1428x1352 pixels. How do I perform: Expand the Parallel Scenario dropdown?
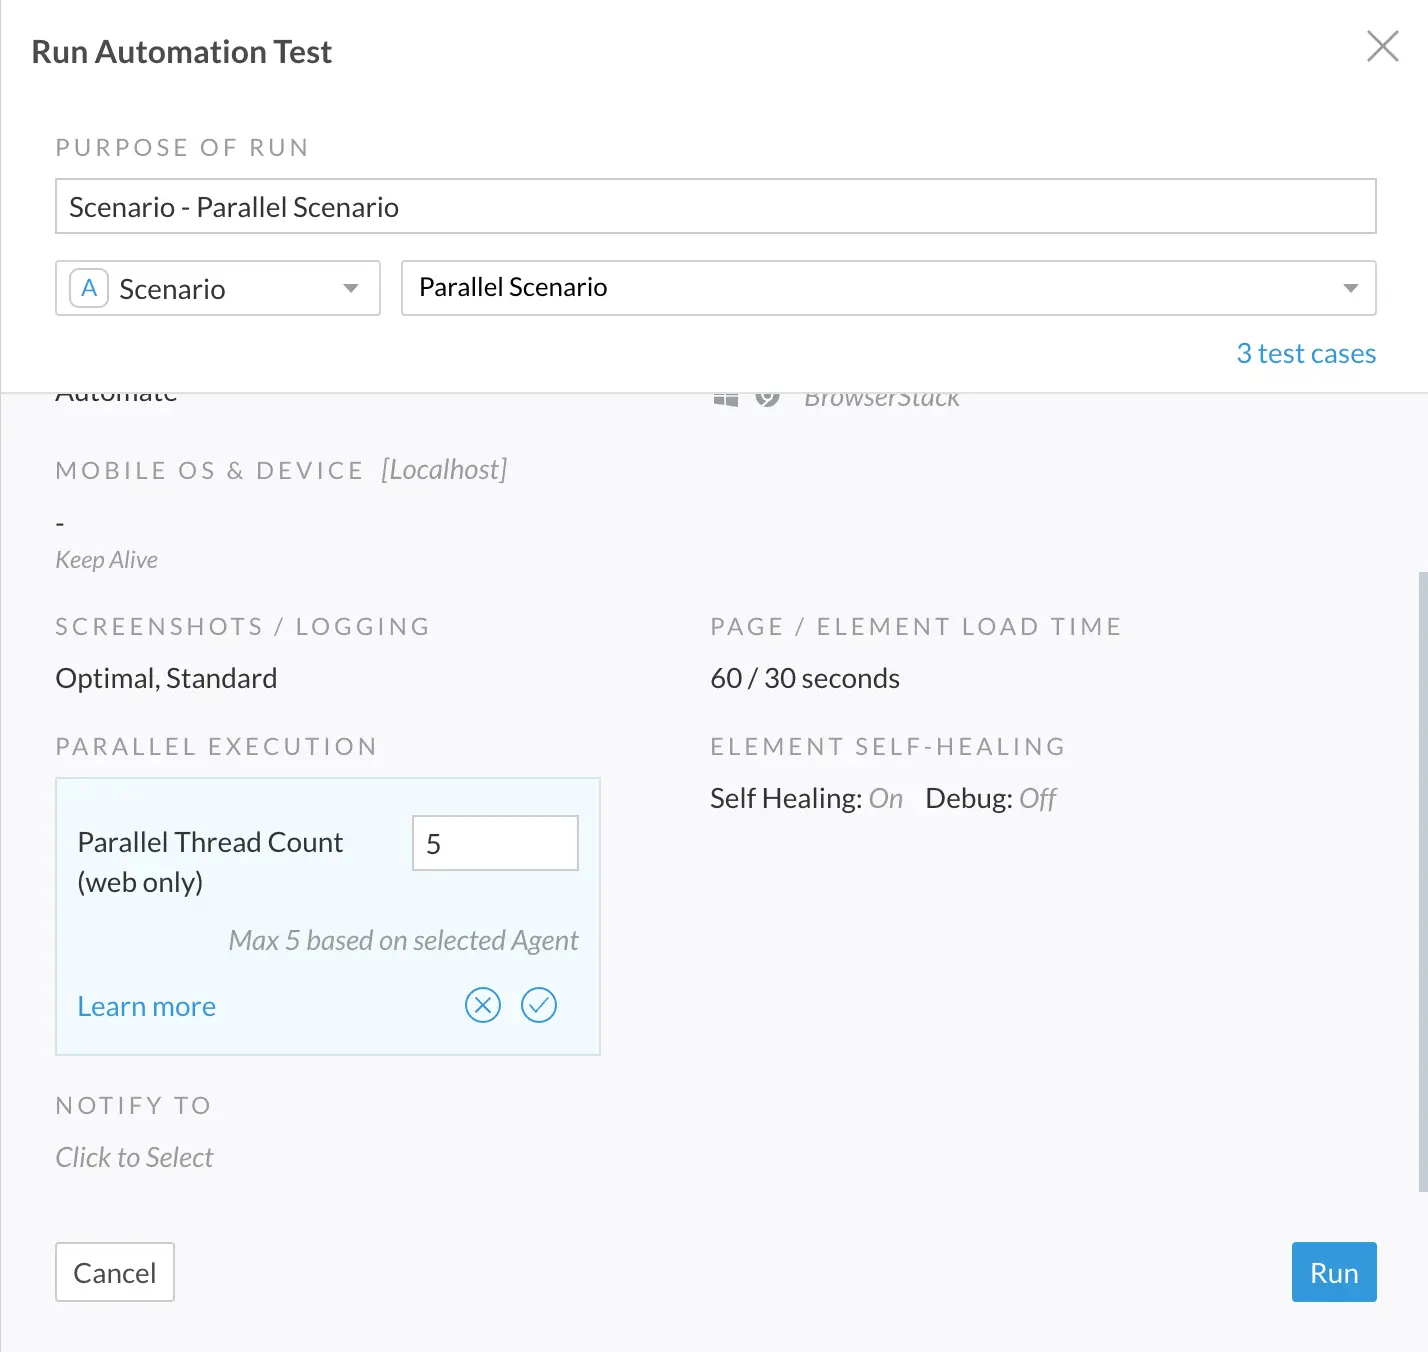888,288
